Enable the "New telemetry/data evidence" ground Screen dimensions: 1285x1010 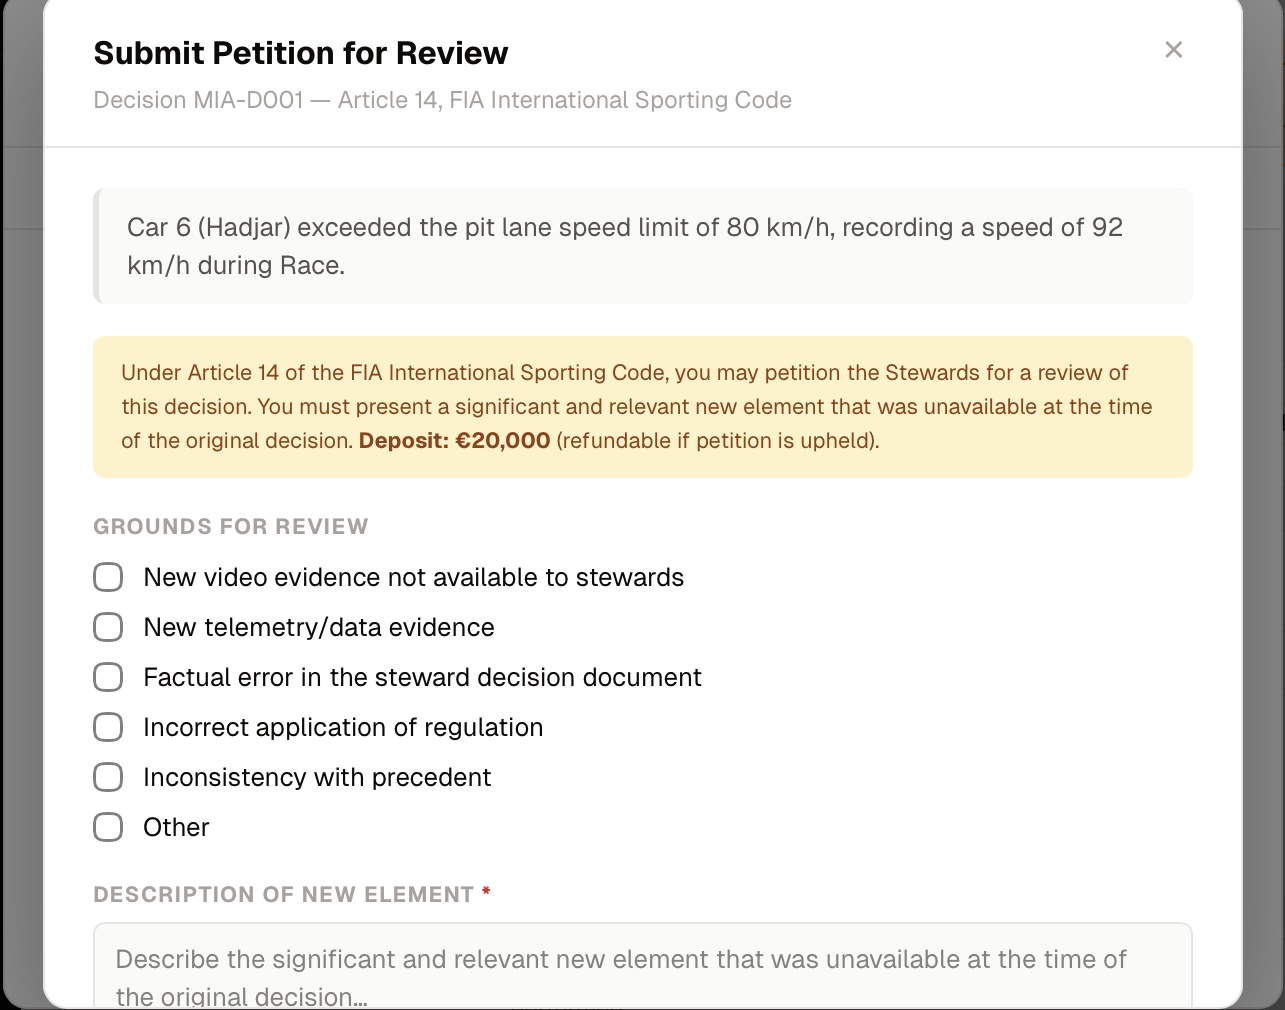coord(108,627)
